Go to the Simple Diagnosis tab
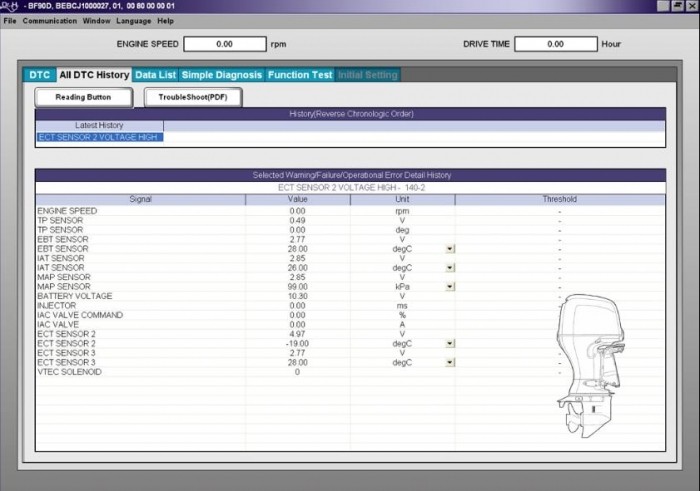This screenshot has width=700, height=491. [221, 75]
